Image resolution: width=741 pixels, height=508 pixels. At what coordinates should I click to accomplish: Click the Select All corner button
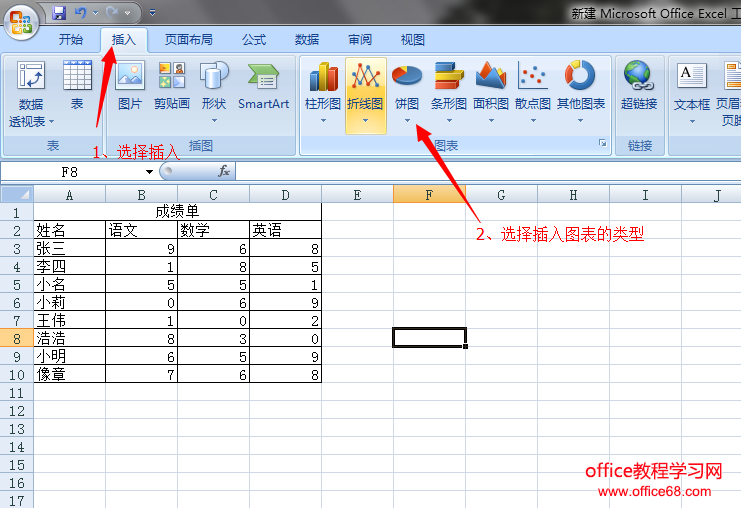(x=17, y=194)
